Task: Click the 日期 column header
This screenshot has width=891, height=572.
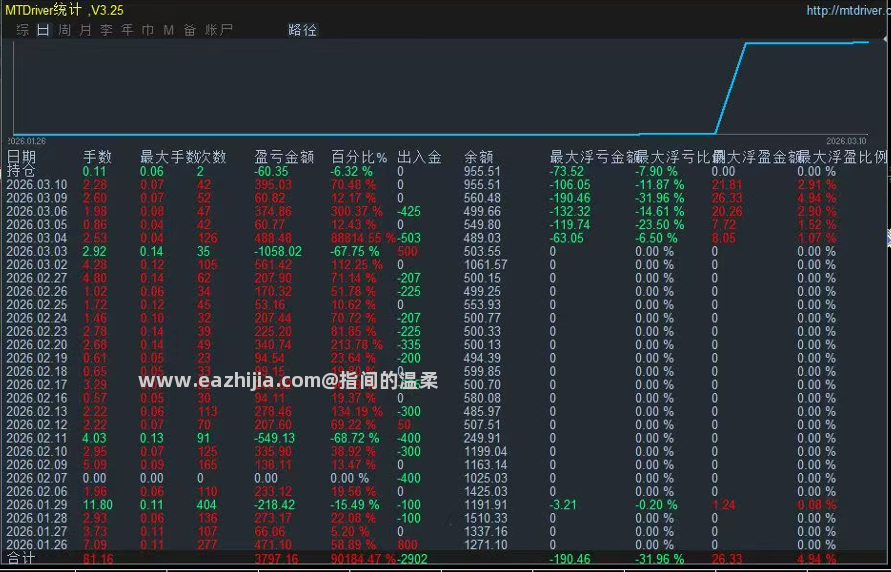Action: tap(21, 157)
